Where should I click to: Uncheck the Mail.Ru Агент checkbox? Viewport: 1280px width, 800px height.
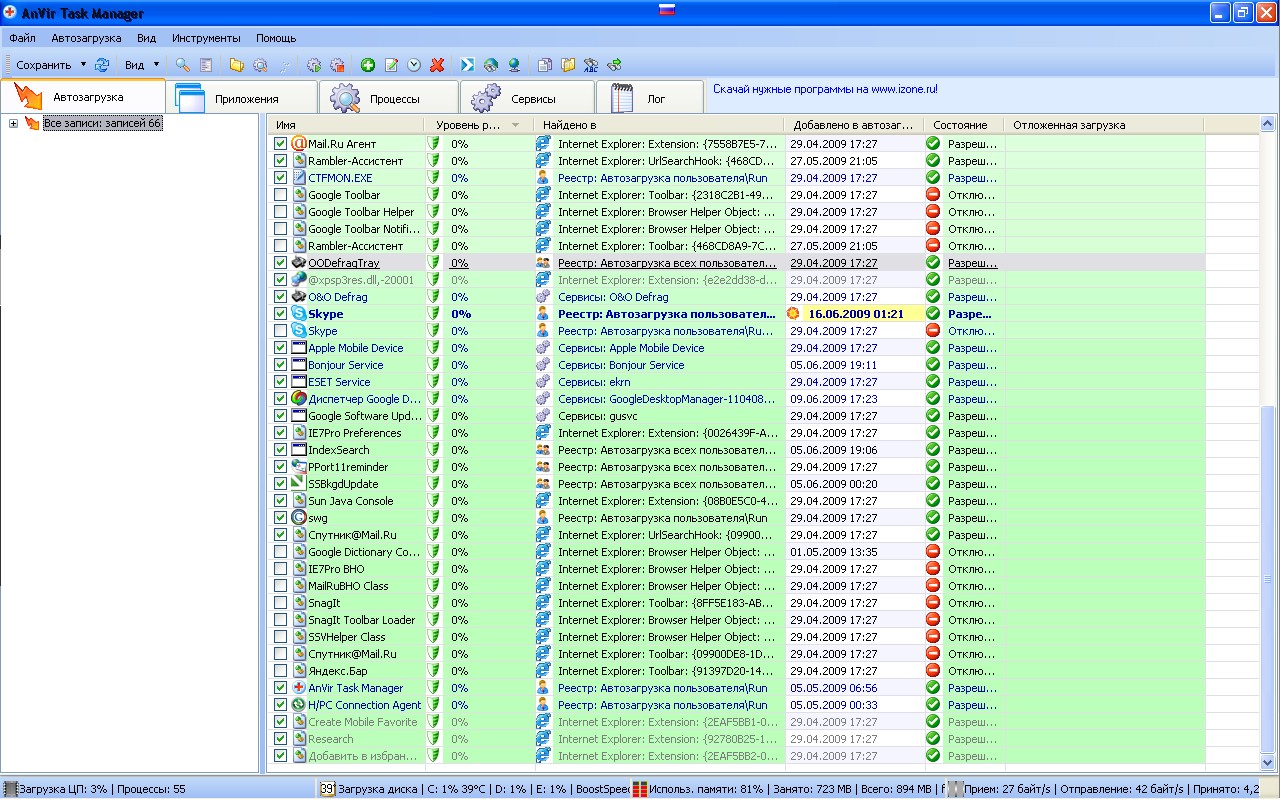tap(281, 144)
